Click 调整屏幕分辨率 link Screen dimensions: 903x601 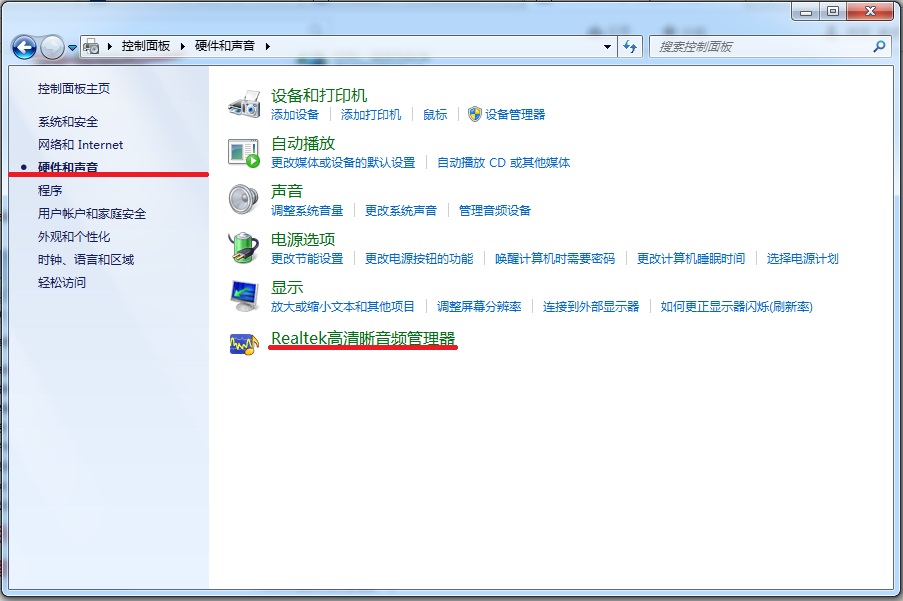[479, 307]
